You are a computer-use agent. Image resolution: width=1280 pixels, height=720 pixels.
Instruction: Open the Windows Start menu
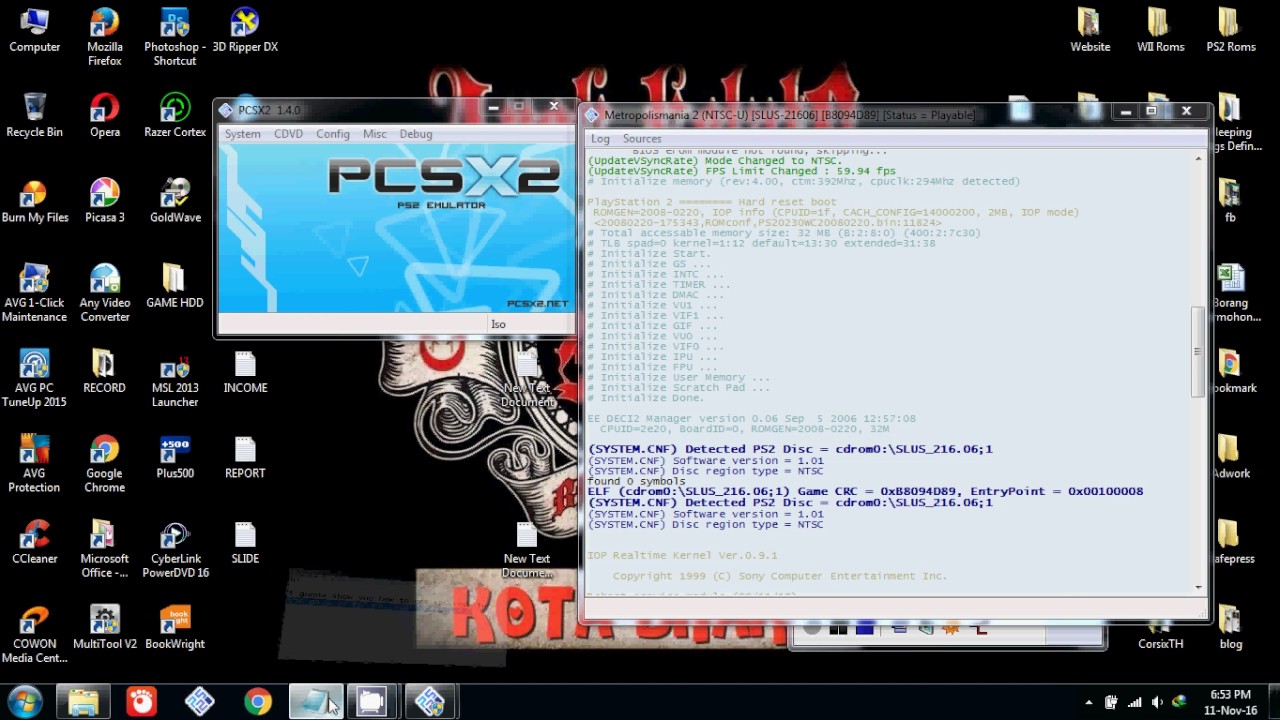point(24,702)
